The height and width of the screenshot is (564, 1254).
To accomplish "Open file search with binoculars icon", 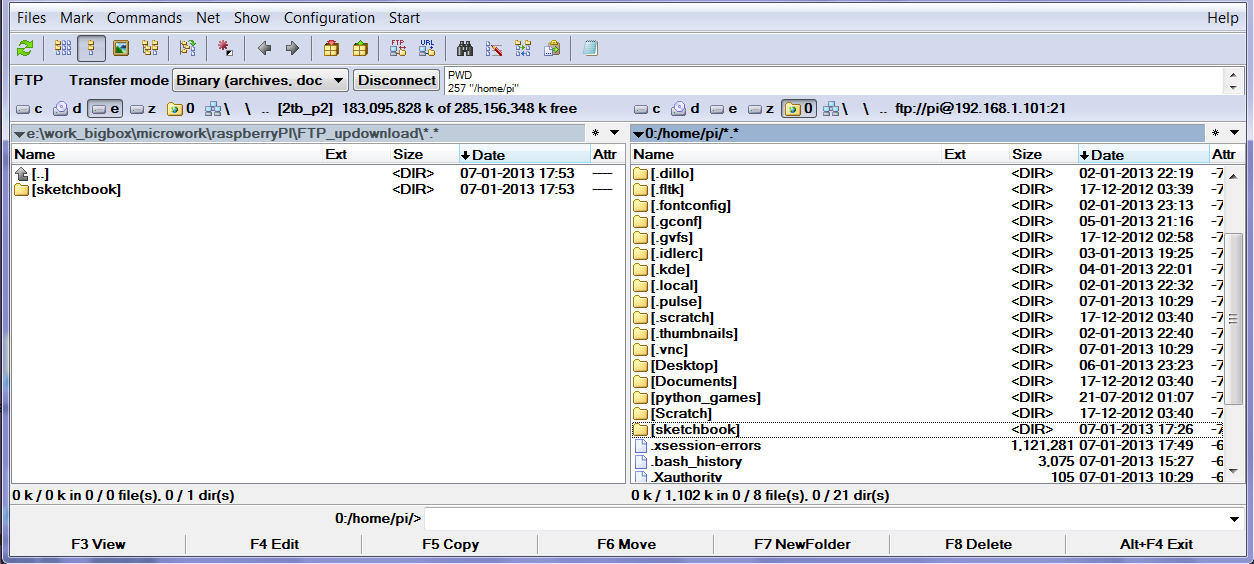I will (x=465, y=48).
